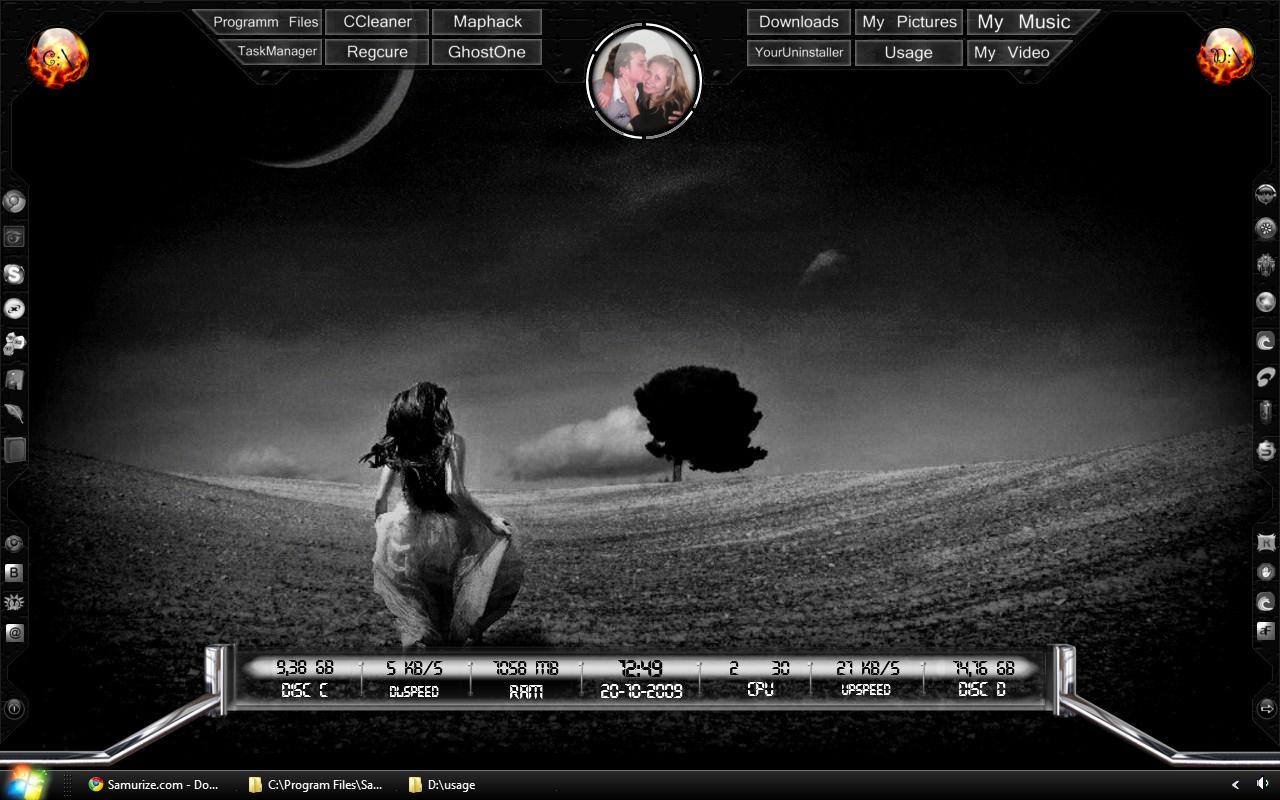The height and width of the screenshot is (800, 1280).
Task: Open the K icon in right sidebar
Action: pyautogui.click(x=1266, y=543)
